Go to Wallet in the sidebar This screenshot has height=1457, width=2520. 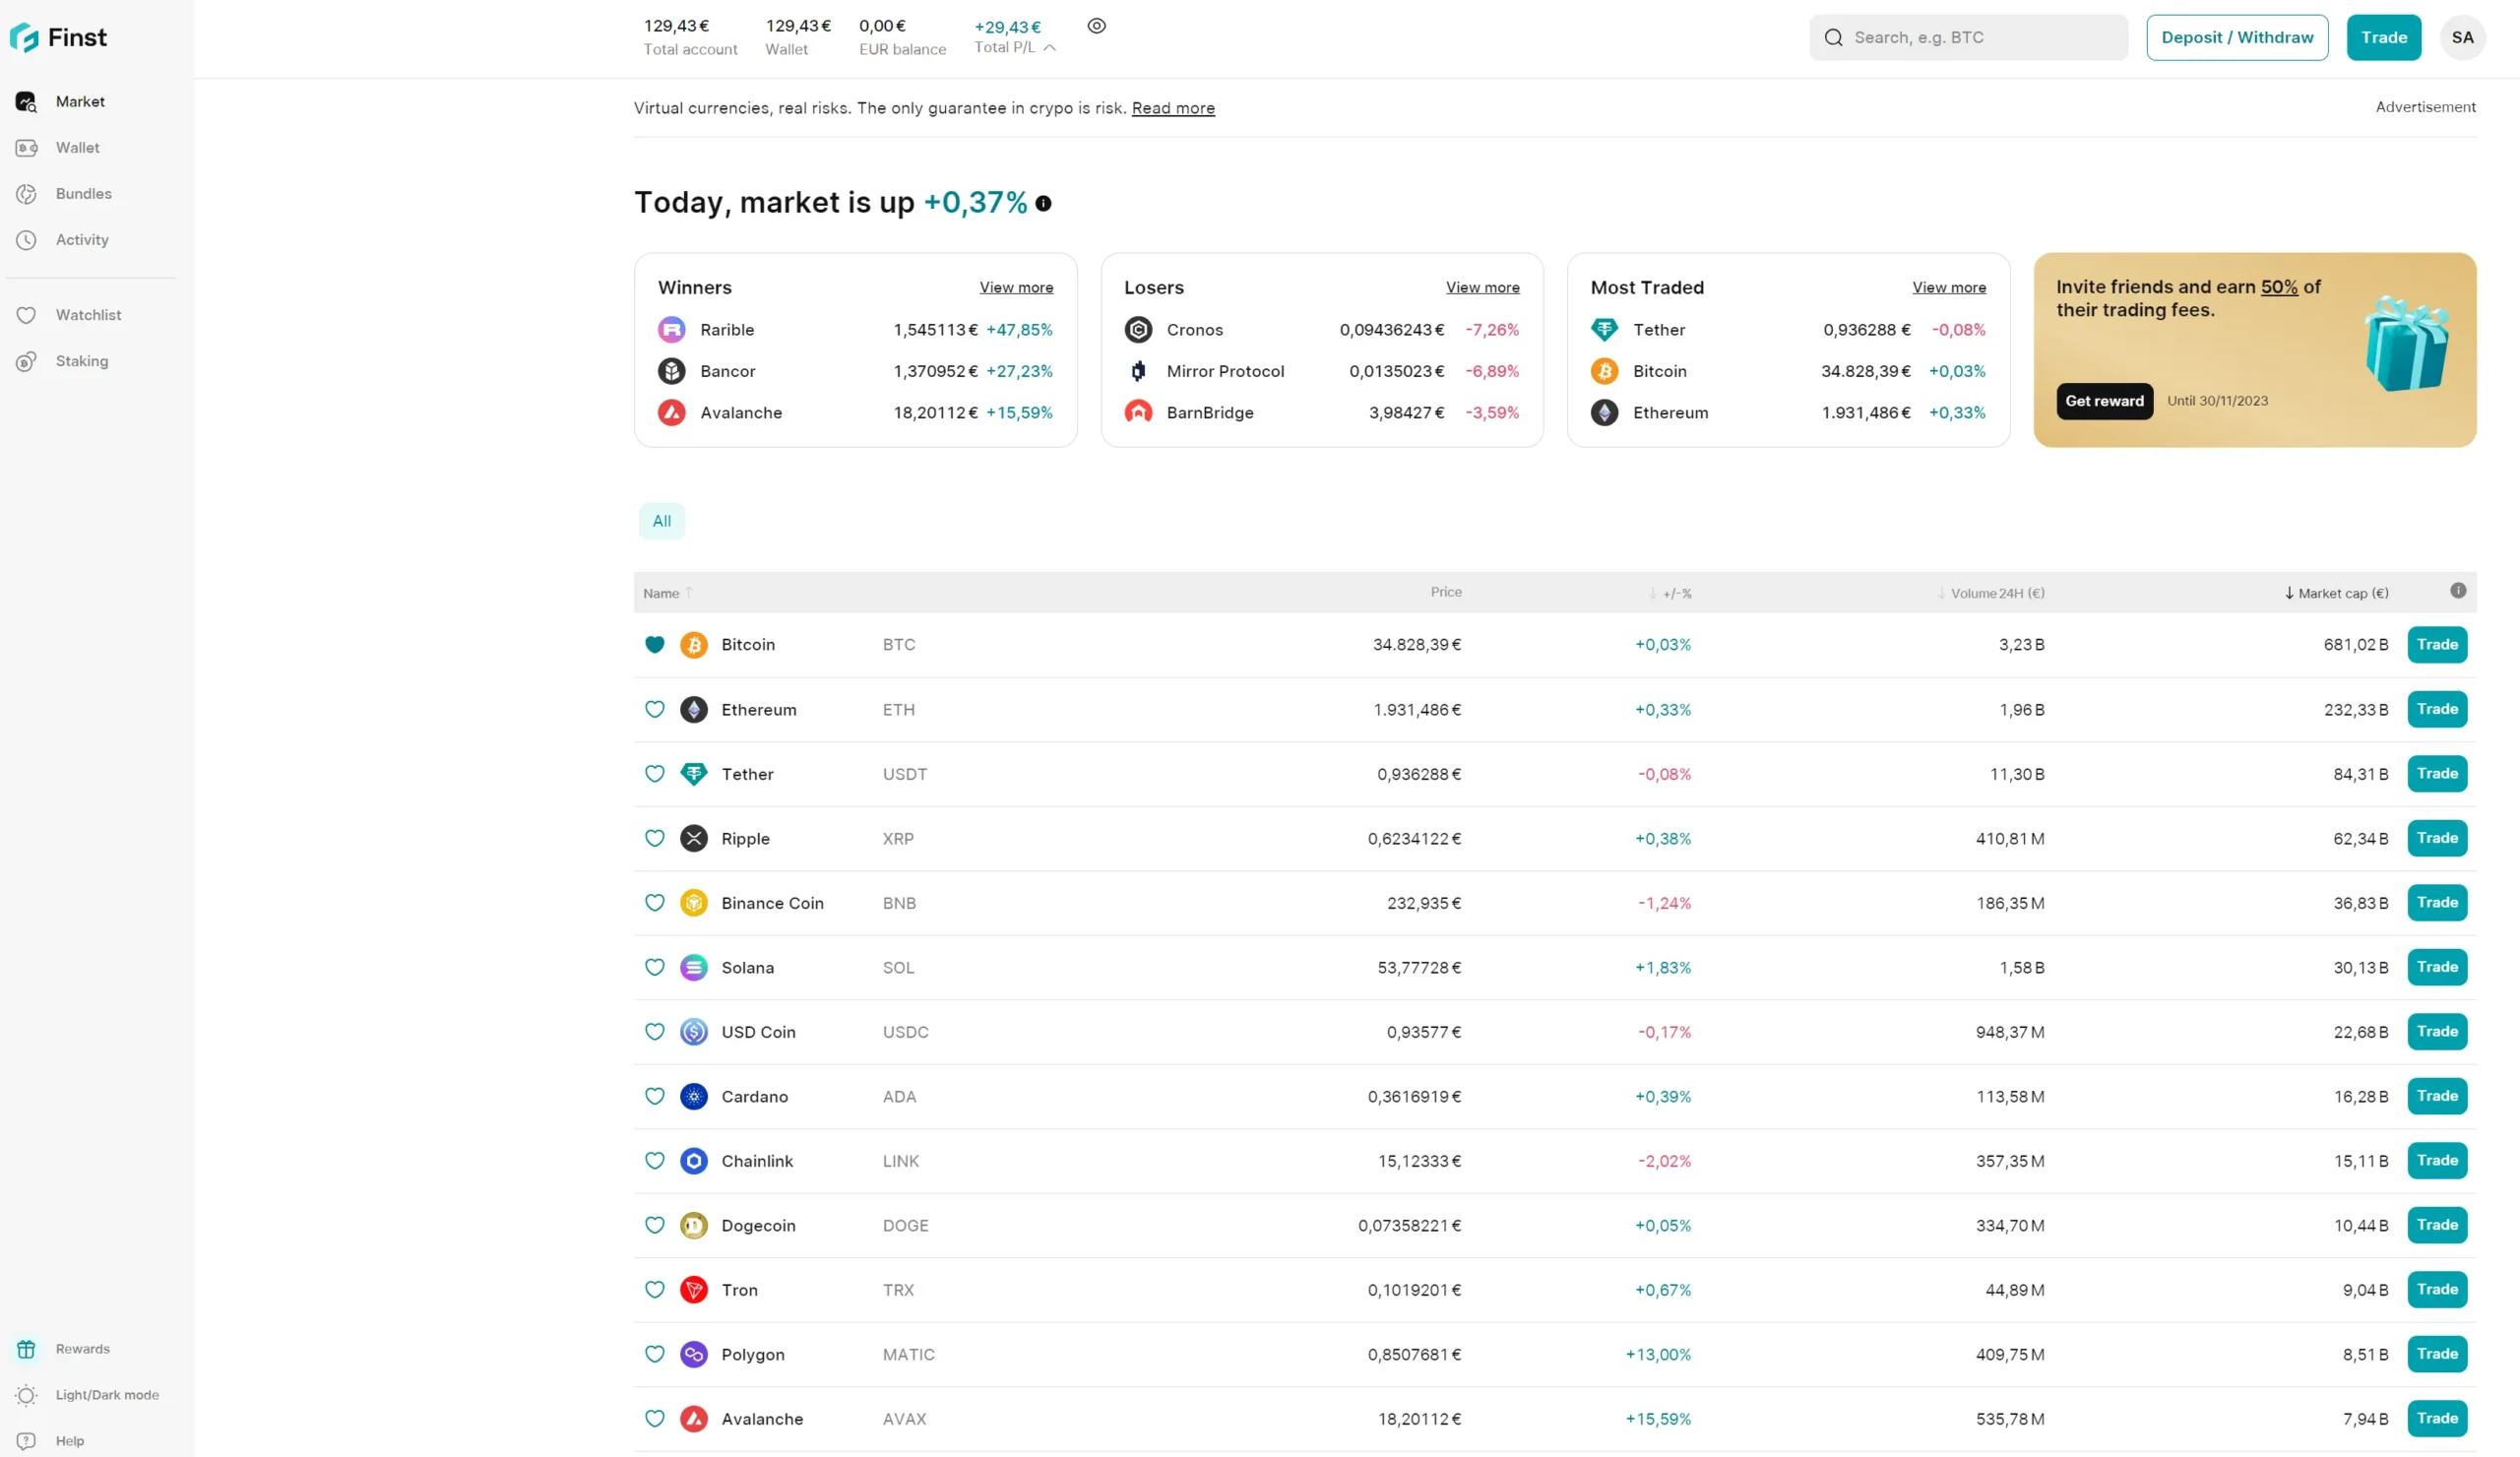pyautogui.click(x=77, y=148)
